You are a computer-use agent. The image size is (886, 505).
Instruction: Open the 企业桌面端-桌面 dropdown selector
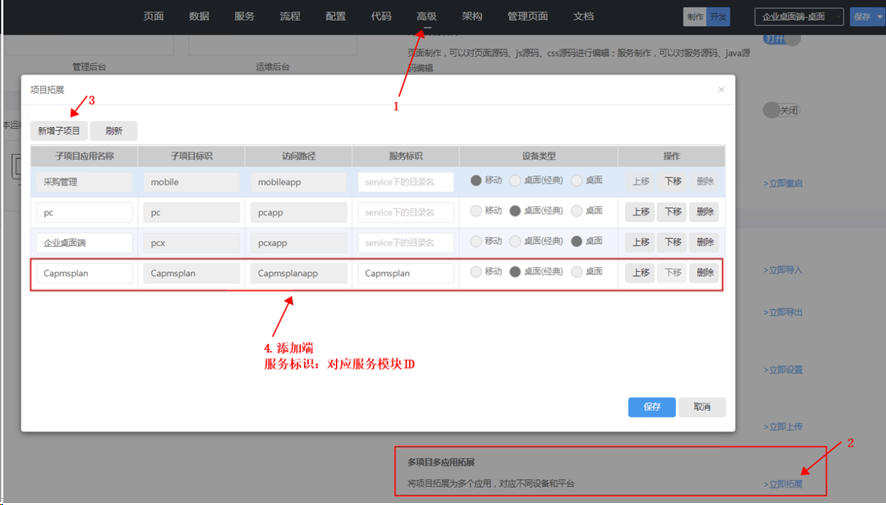[799, 17]
